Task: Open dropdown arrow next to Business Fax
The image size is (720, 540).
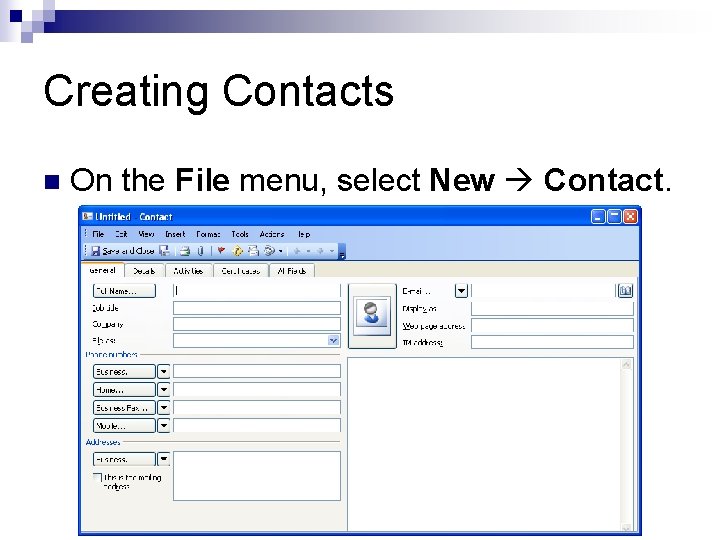Action: (164, 408)
